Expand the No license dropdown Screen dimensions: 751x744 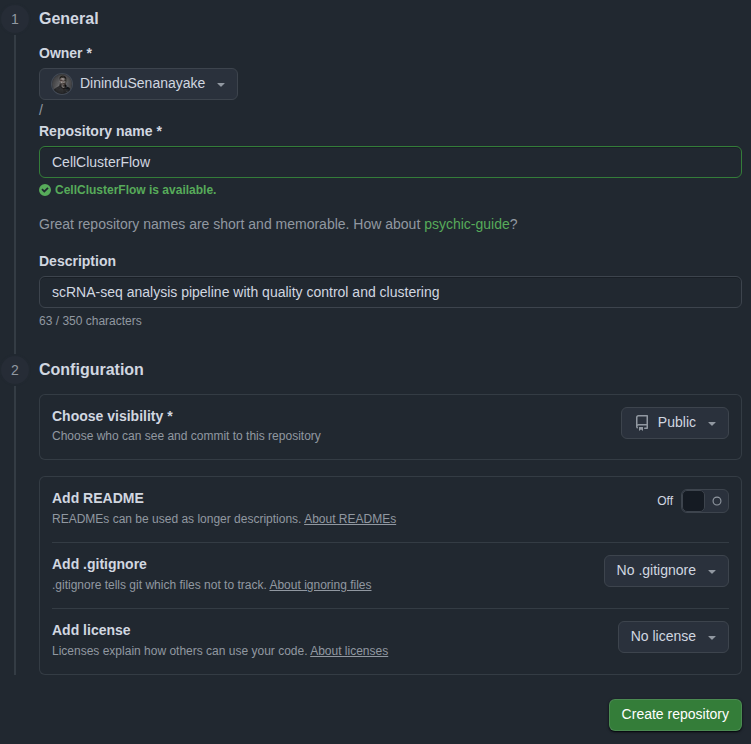673,637
